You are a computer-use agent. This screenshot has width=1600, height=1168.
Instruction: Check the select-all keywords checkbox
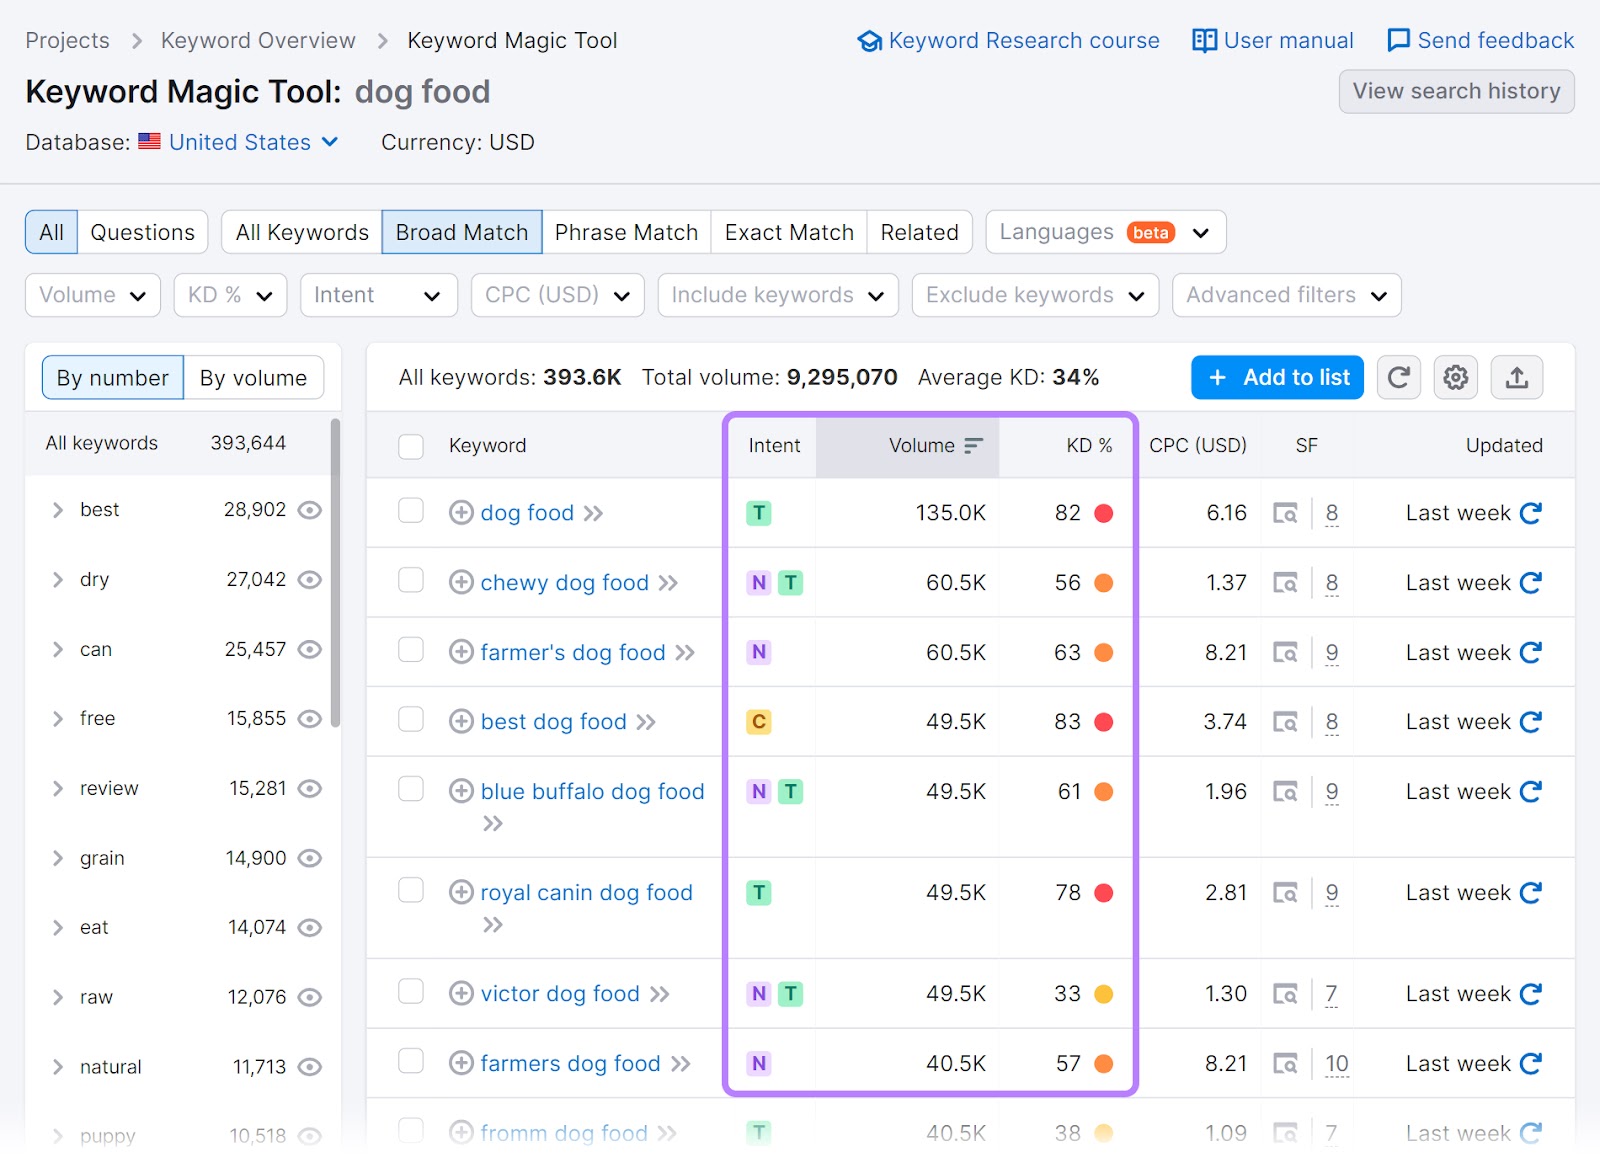[410, 447]
